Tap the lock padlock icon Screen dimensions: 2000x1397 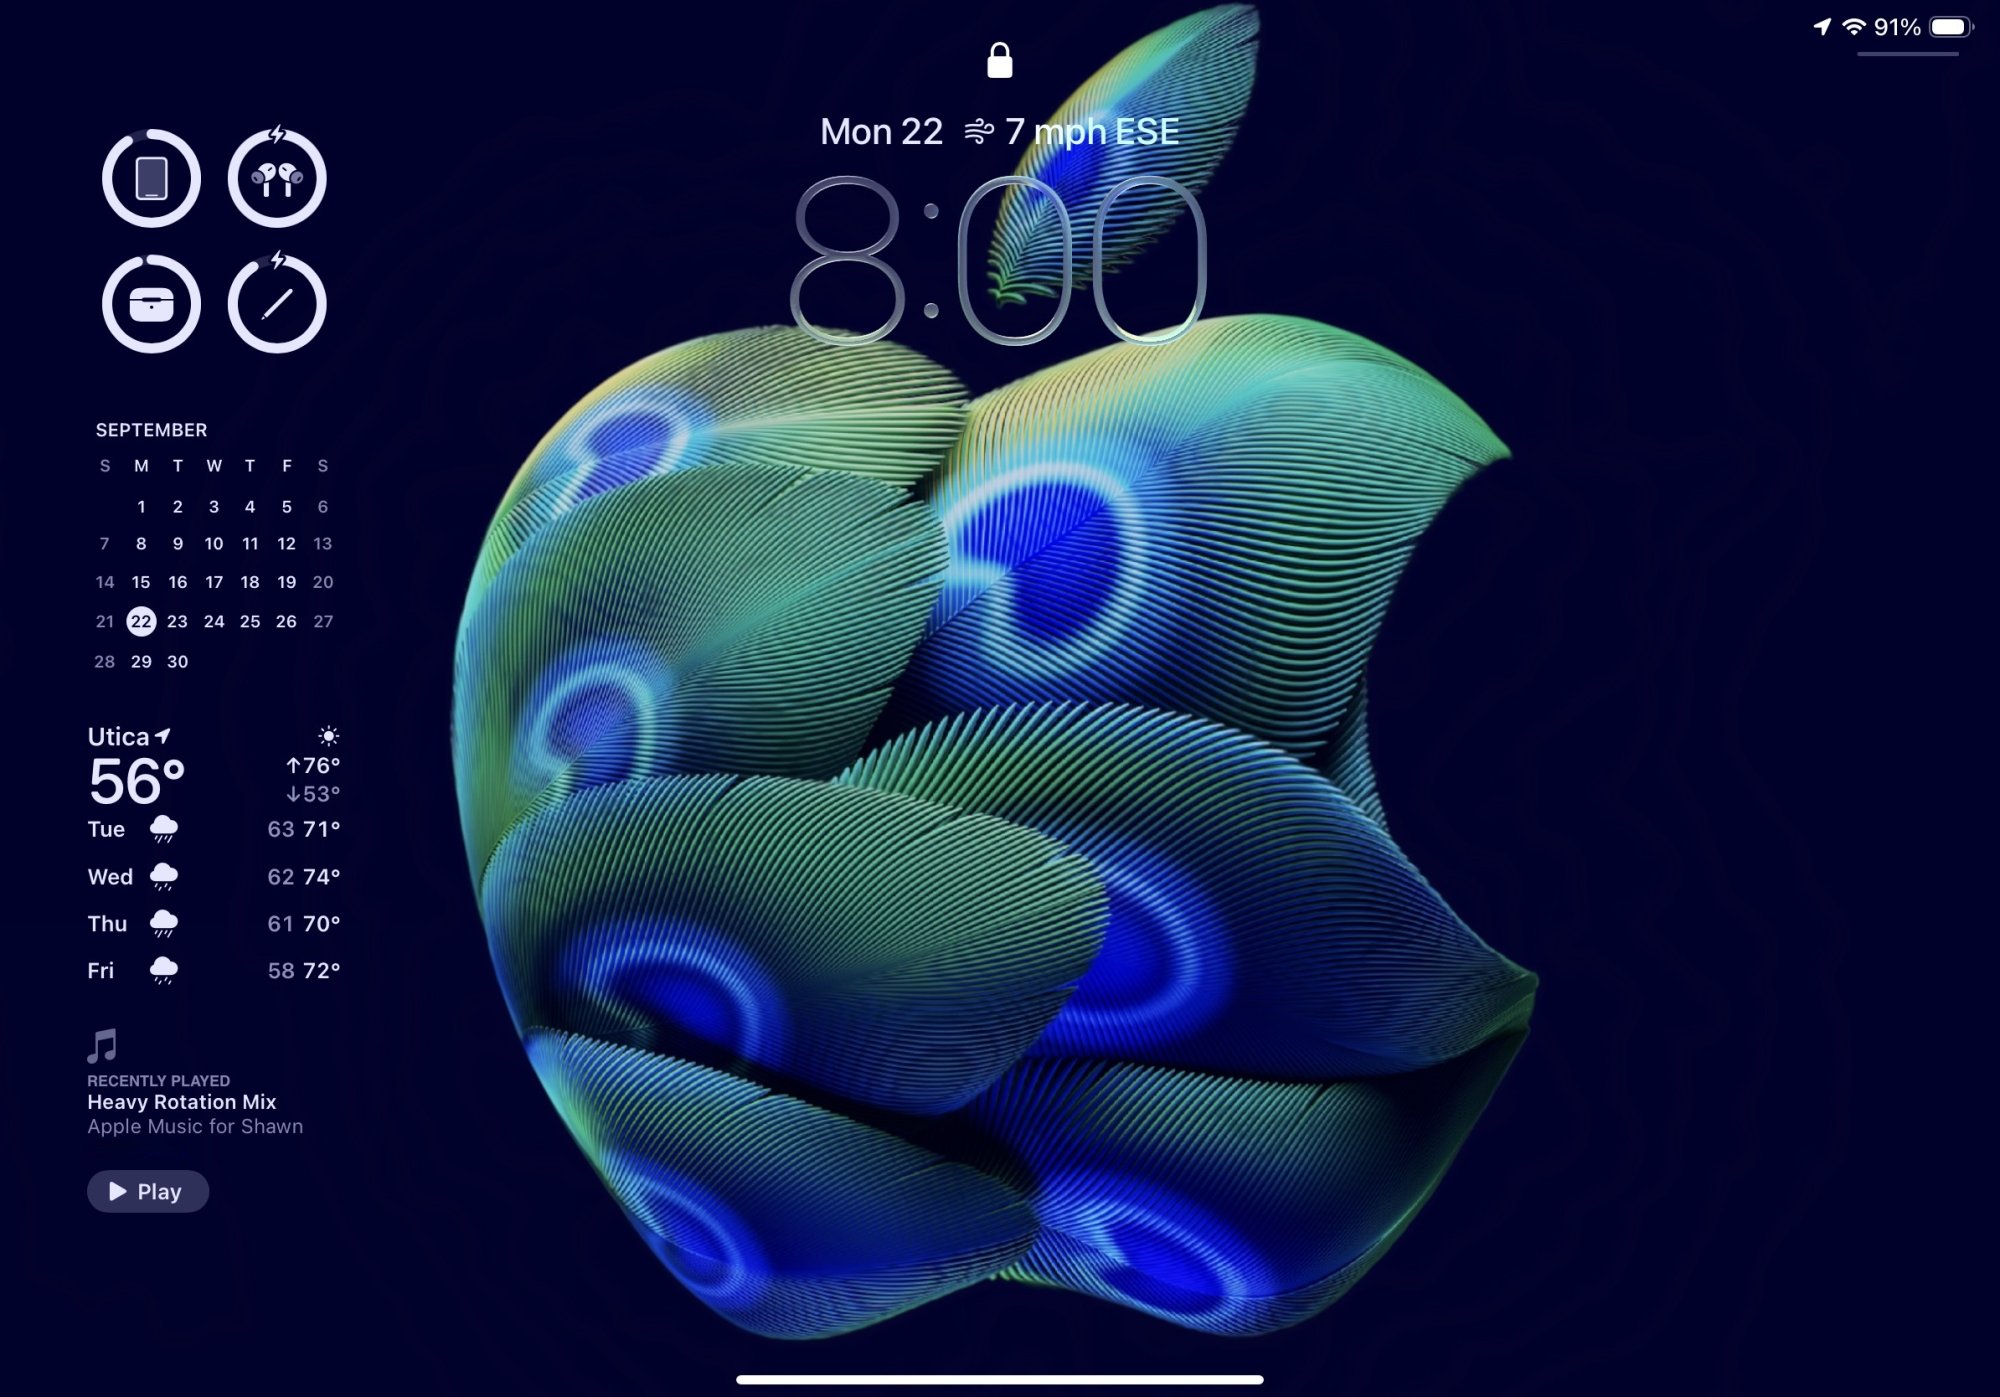(x=999, y=61)
